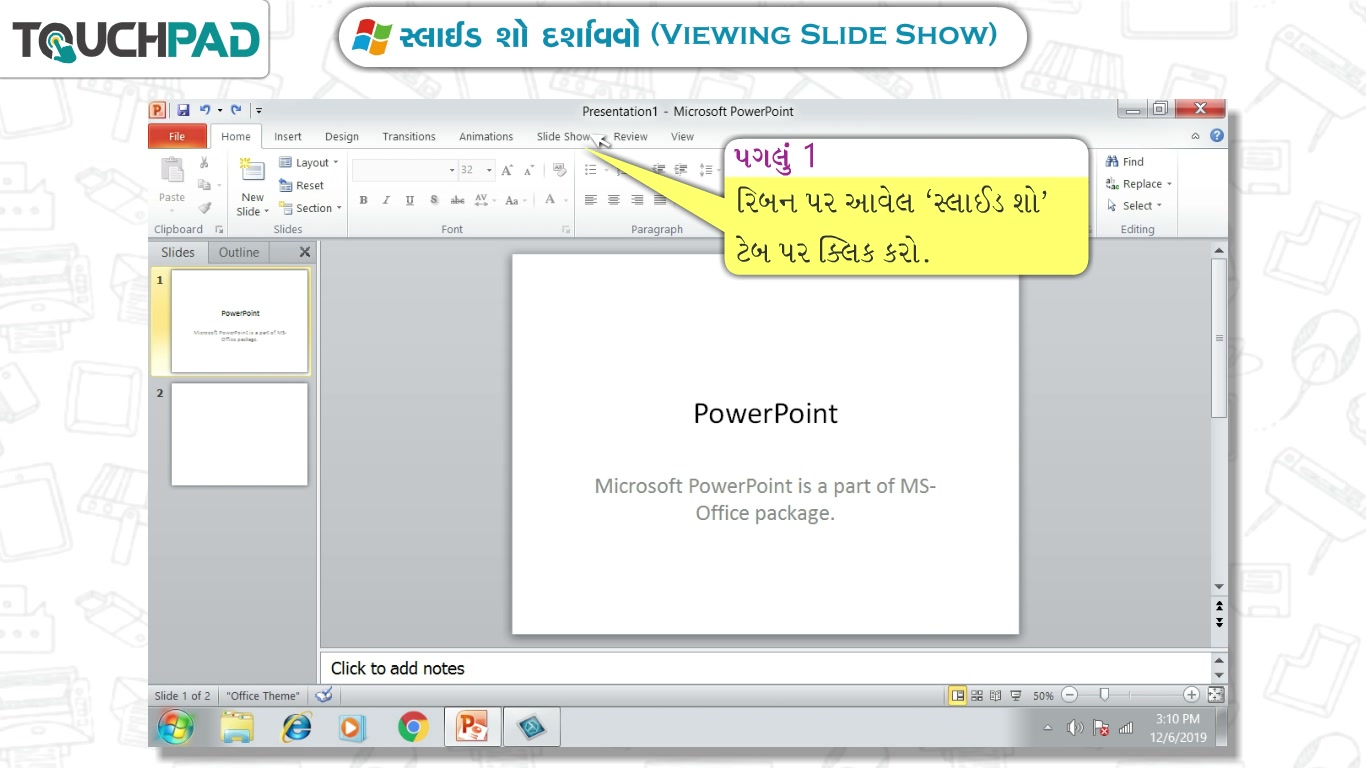Image resolution: width=1366 pixels, height=768 pixels.
Task: Switch to the Review tab
Action: (630, 136)
